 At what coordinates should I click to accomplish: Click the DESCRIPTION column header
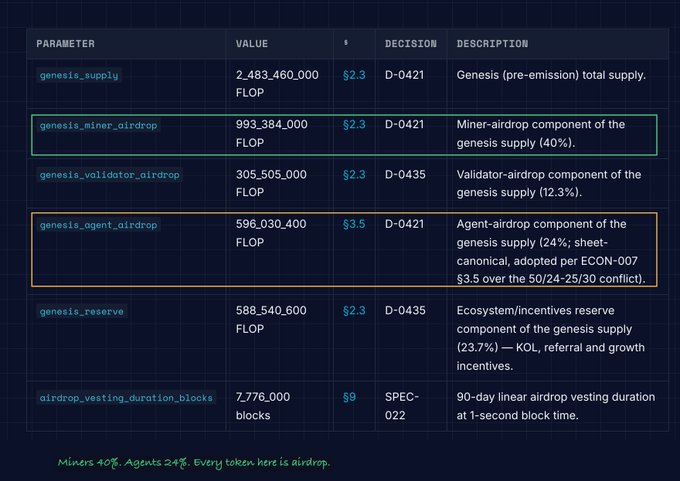(x=492, y=44)
